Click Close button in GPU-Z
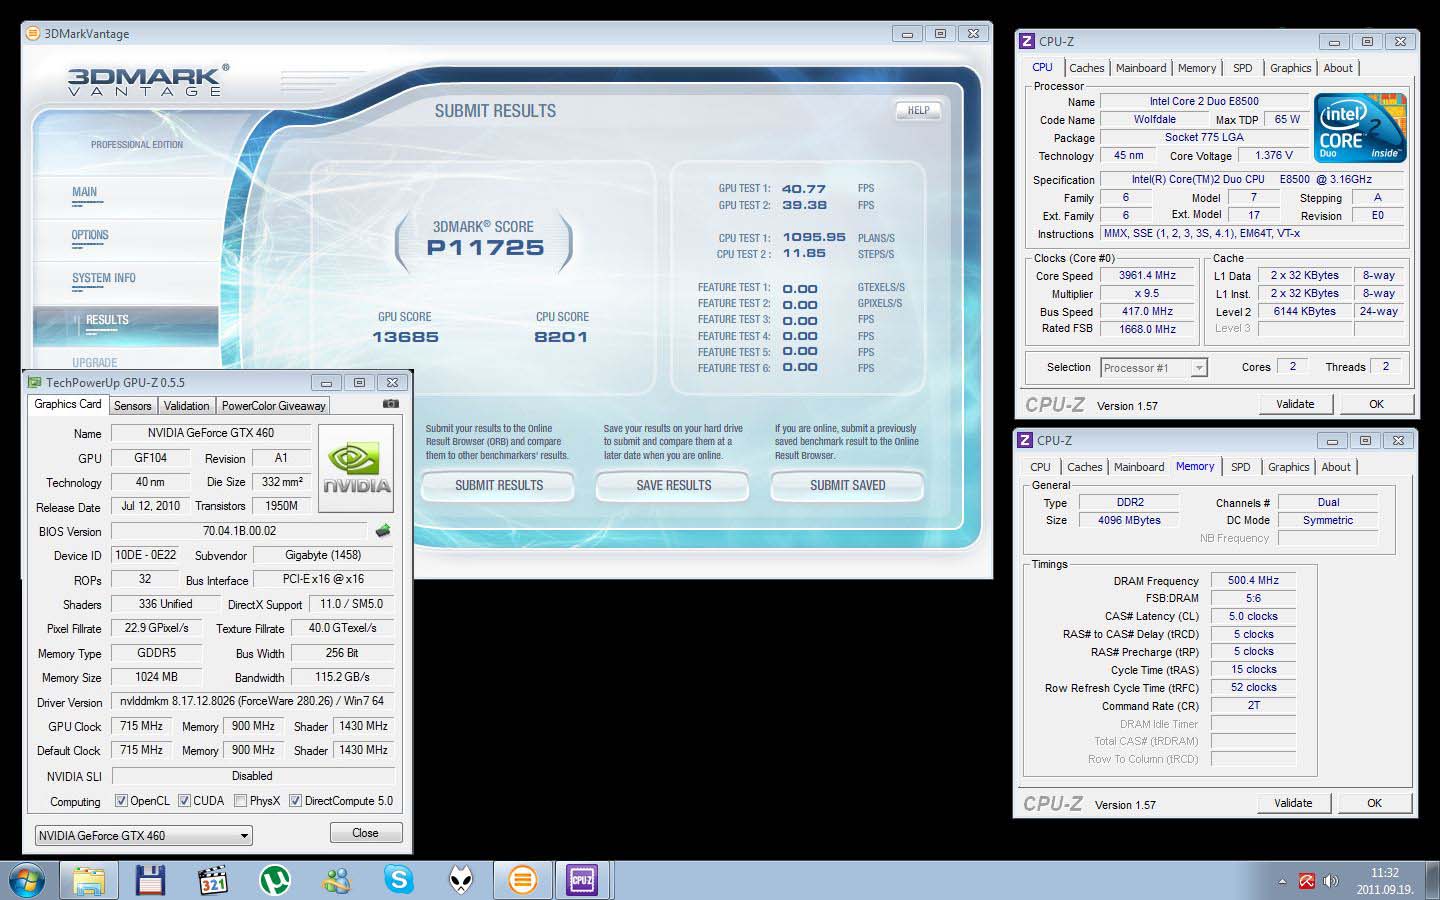 tap(365, 833)
